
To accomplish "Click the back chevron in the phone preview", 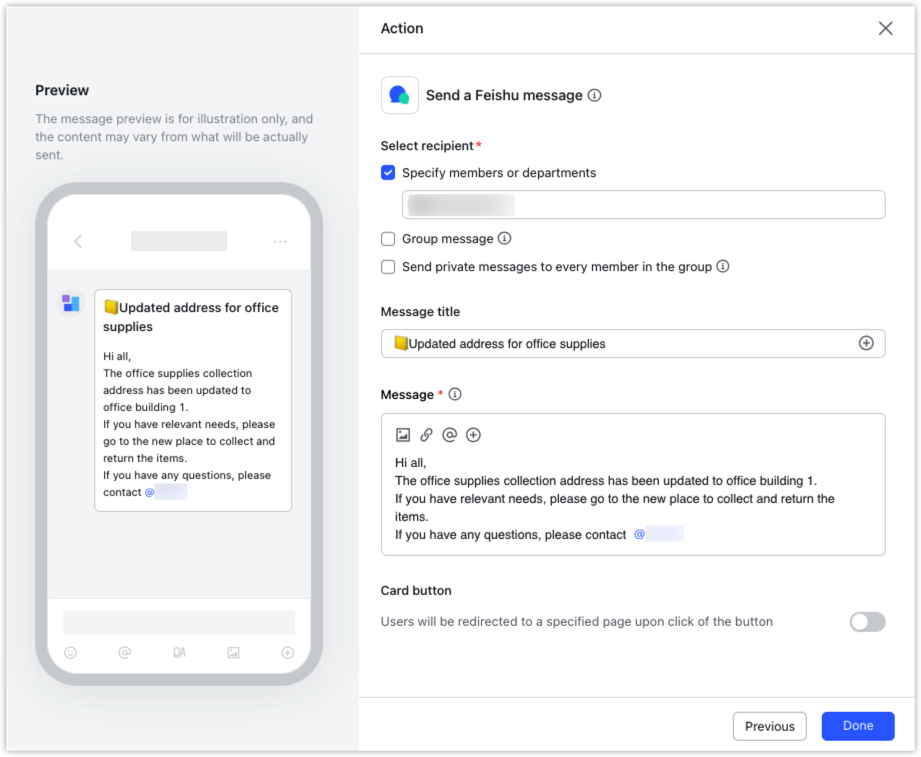I will 78,241.
